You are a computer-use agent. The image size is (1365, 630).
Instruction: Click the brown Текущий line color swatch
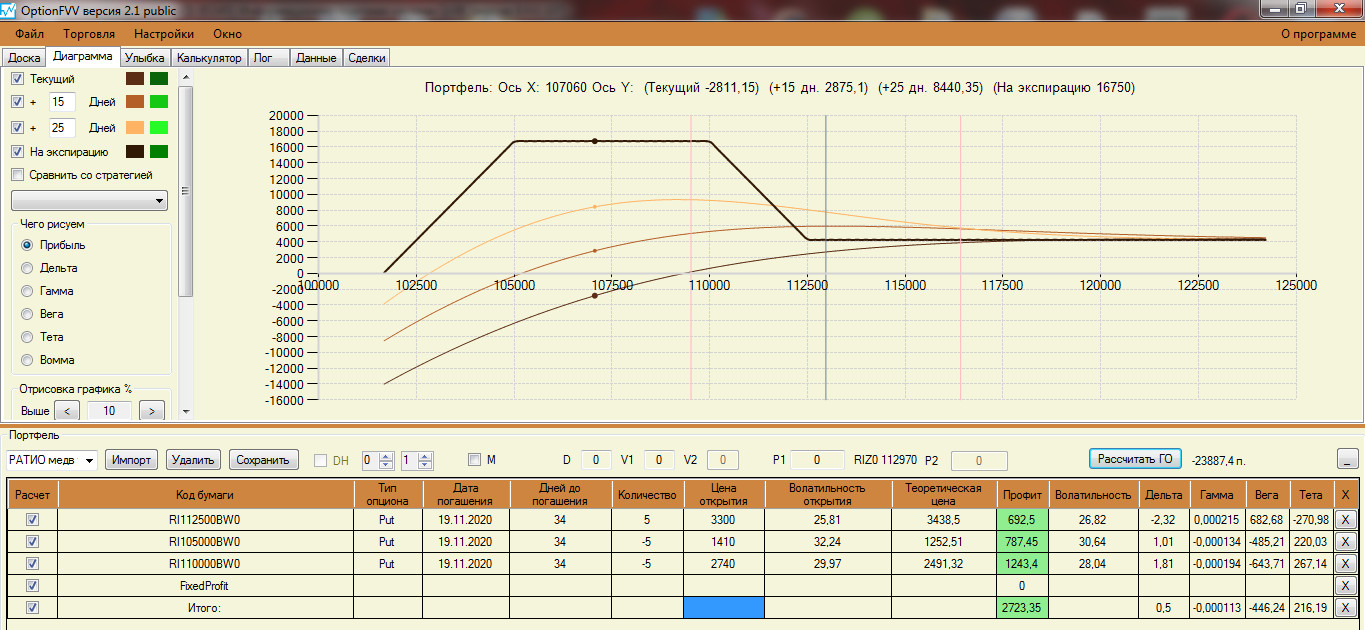tap(135, 79)
